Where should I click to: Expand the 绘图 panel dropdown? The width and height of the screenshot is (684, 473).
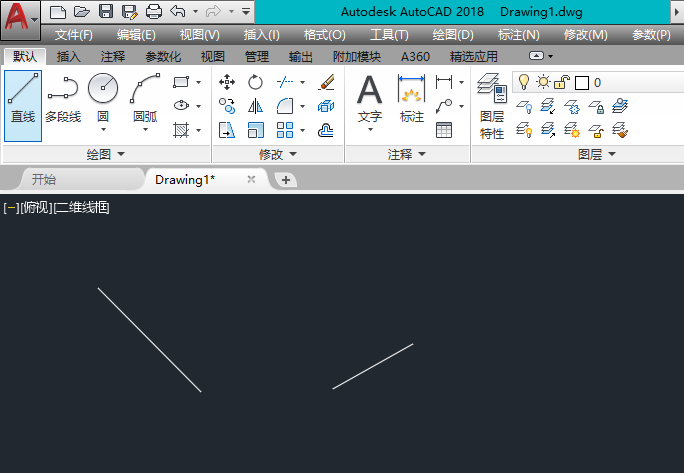click(106, 154)
